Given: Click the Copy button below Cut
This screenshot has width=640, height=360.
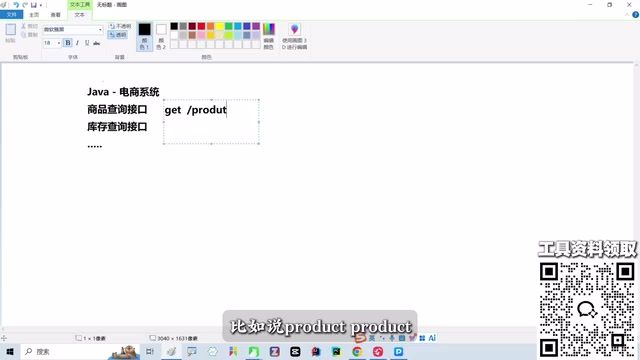Looking at the screenshot, I should click(29, 35).
